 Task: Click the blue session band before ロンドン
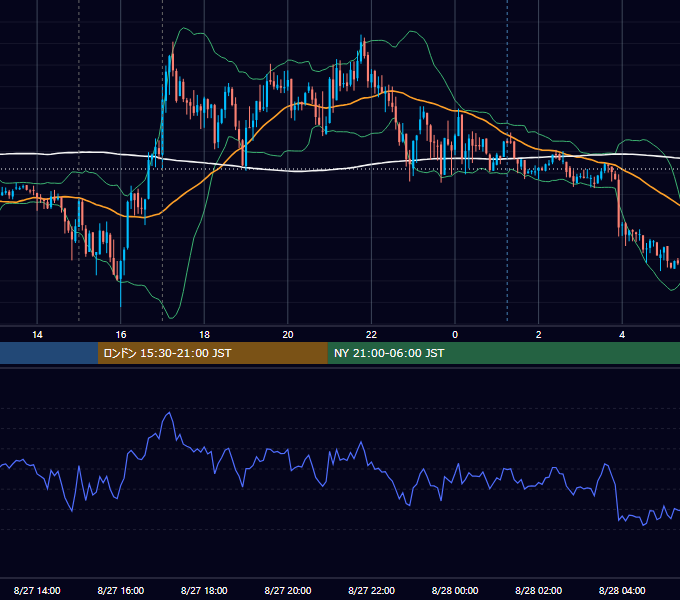pyautogui.click(x=49, y=353)
